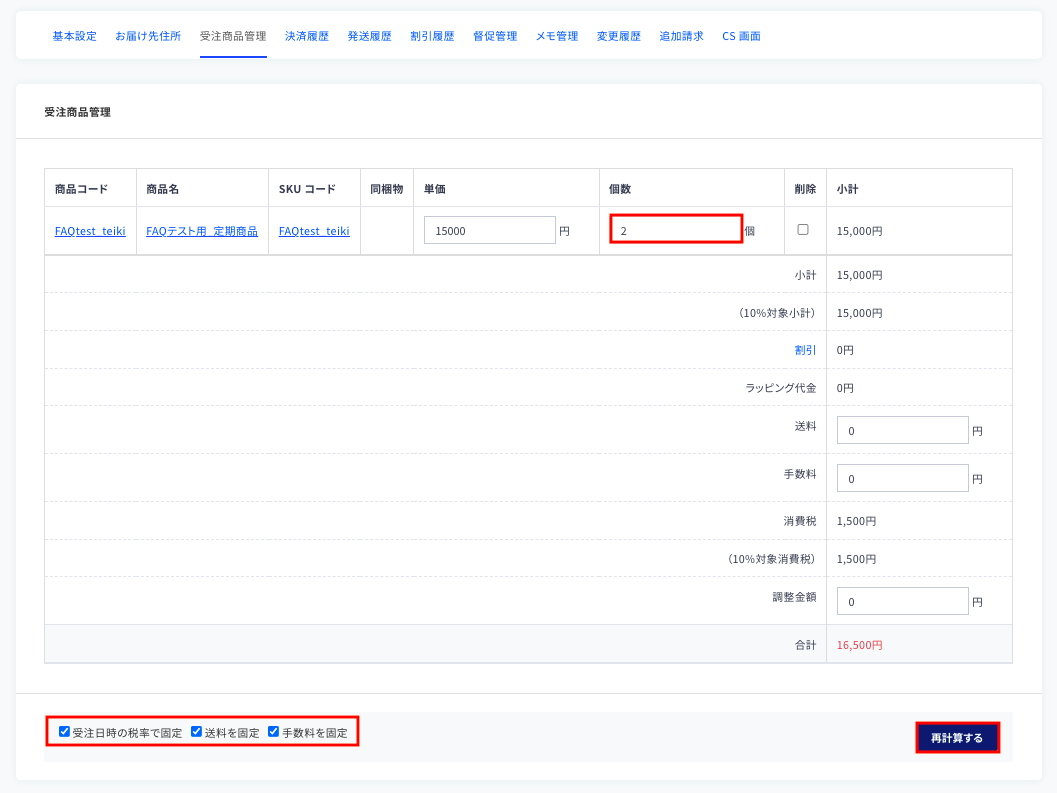This screenshot has width=1057, height=793.
Task: Open the 割引履歴 tab
Action: tap(432, 36)
